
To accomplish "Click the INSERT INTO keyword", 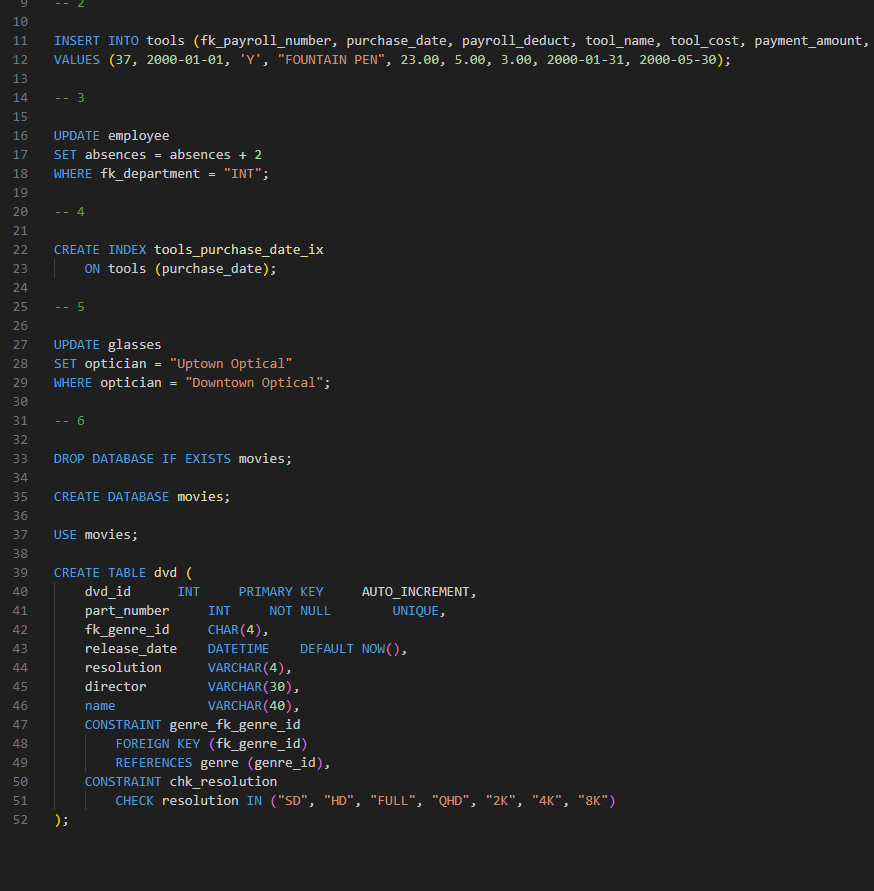I will [85, 41].
